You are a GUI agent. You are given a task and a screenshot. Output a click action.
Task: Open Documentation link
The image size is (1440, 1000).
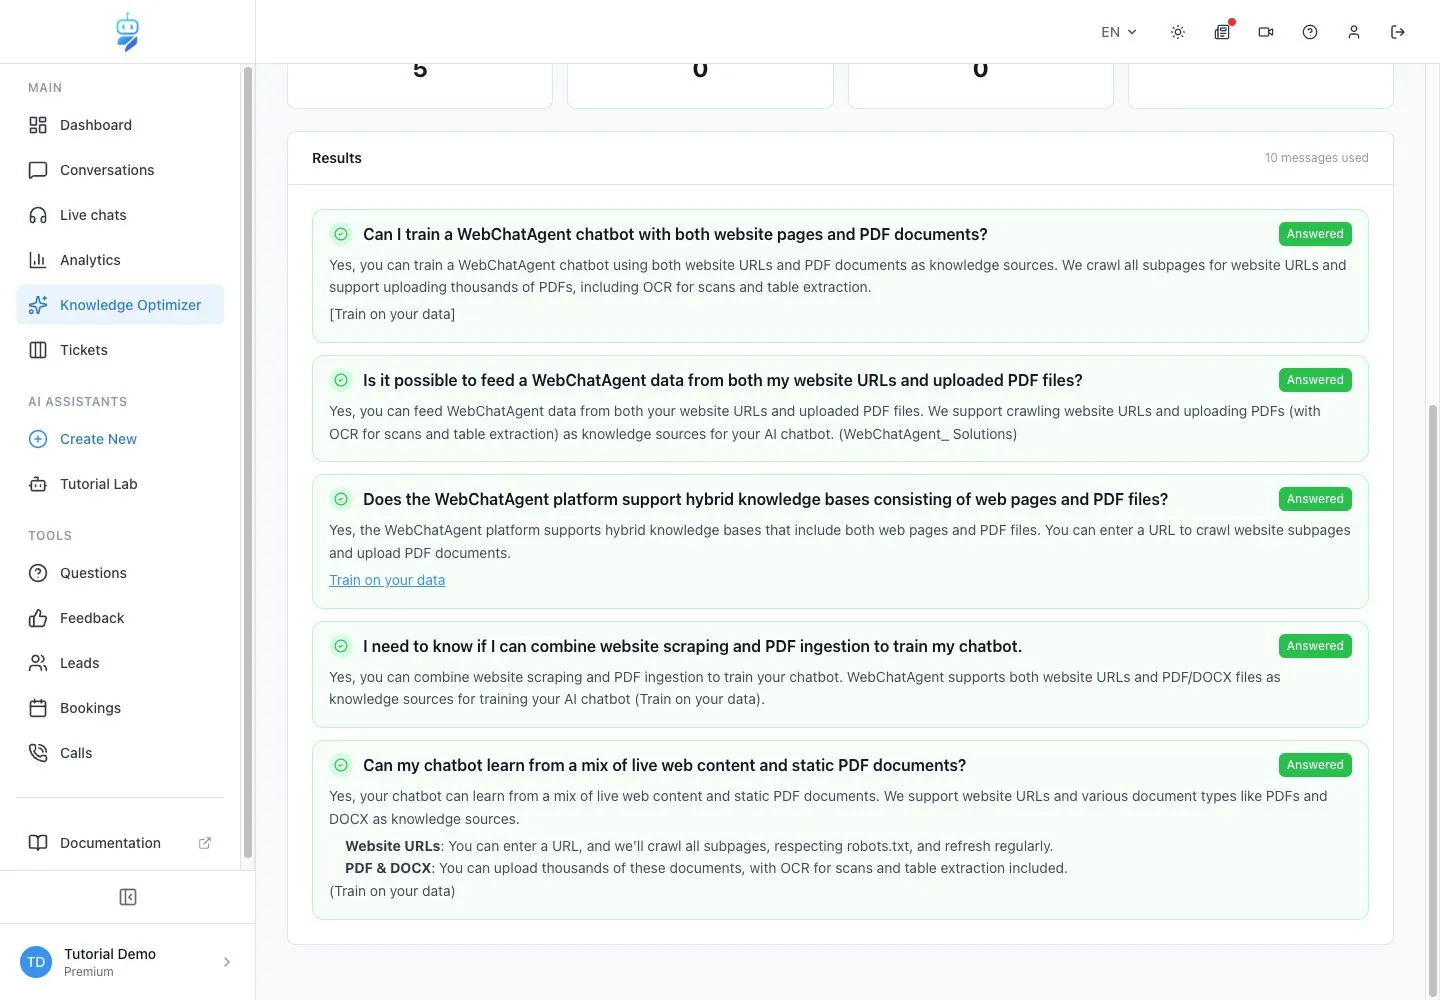tap(120, 843)
